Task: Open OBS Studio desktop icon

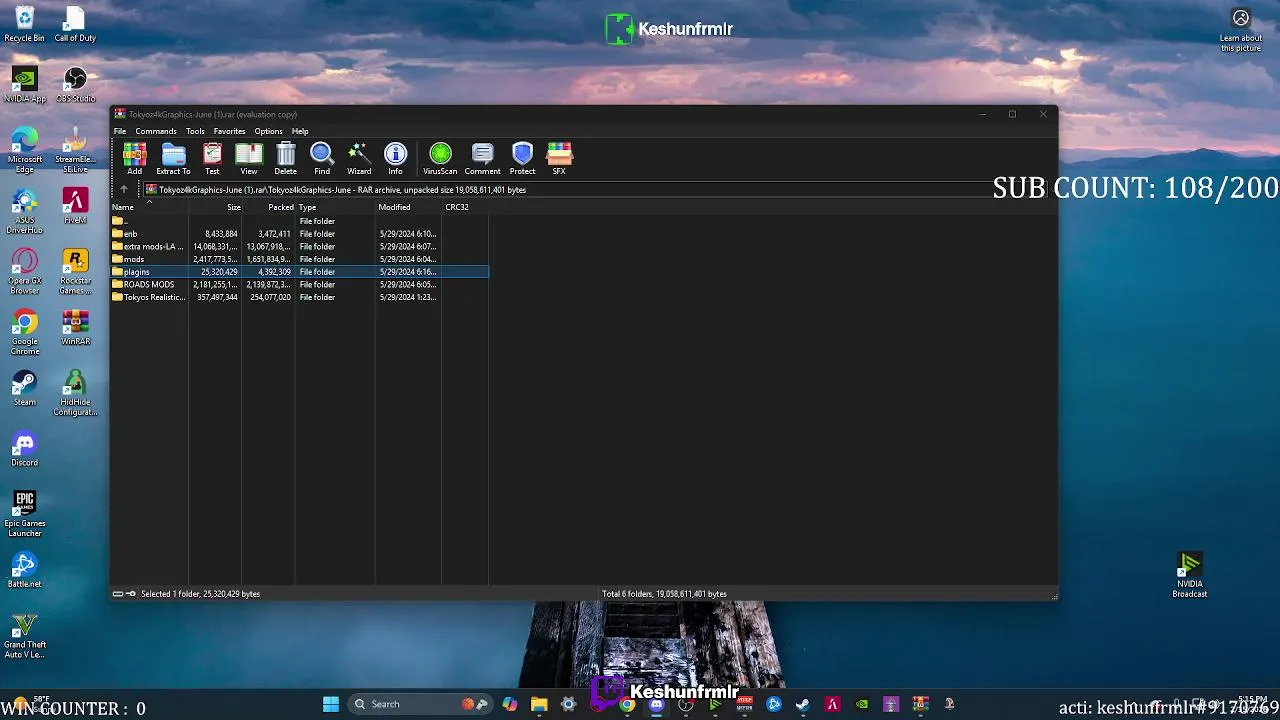Action: click(75, 85)
